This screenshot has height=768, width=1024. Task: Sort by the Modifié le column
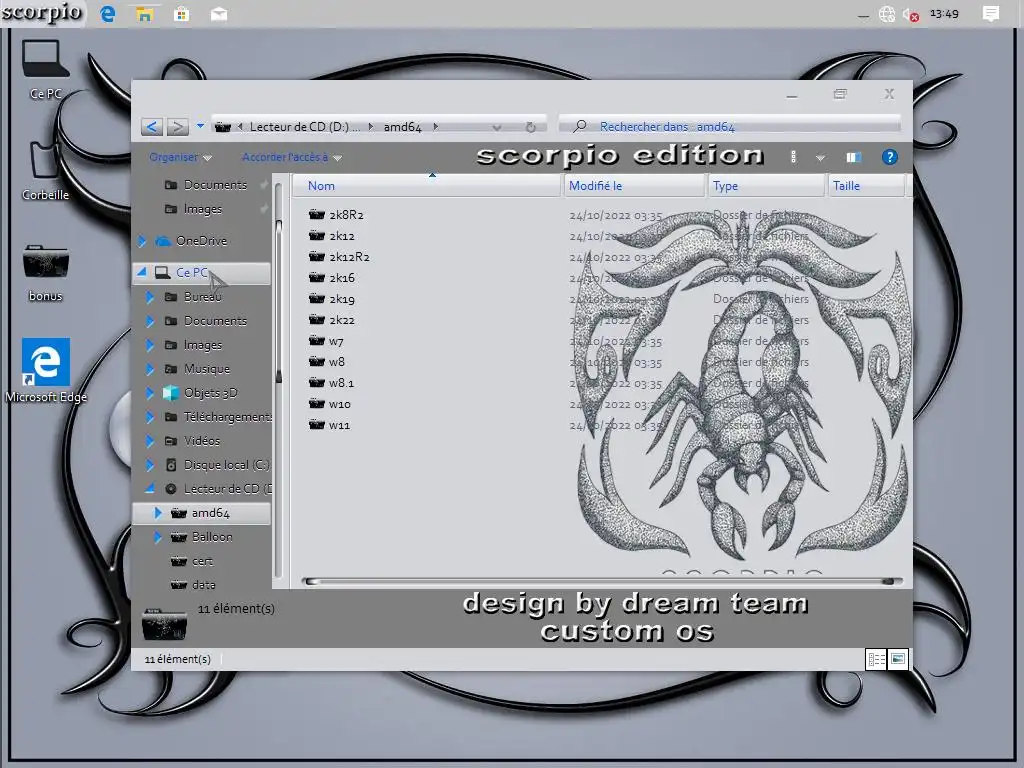click(634, 186)
